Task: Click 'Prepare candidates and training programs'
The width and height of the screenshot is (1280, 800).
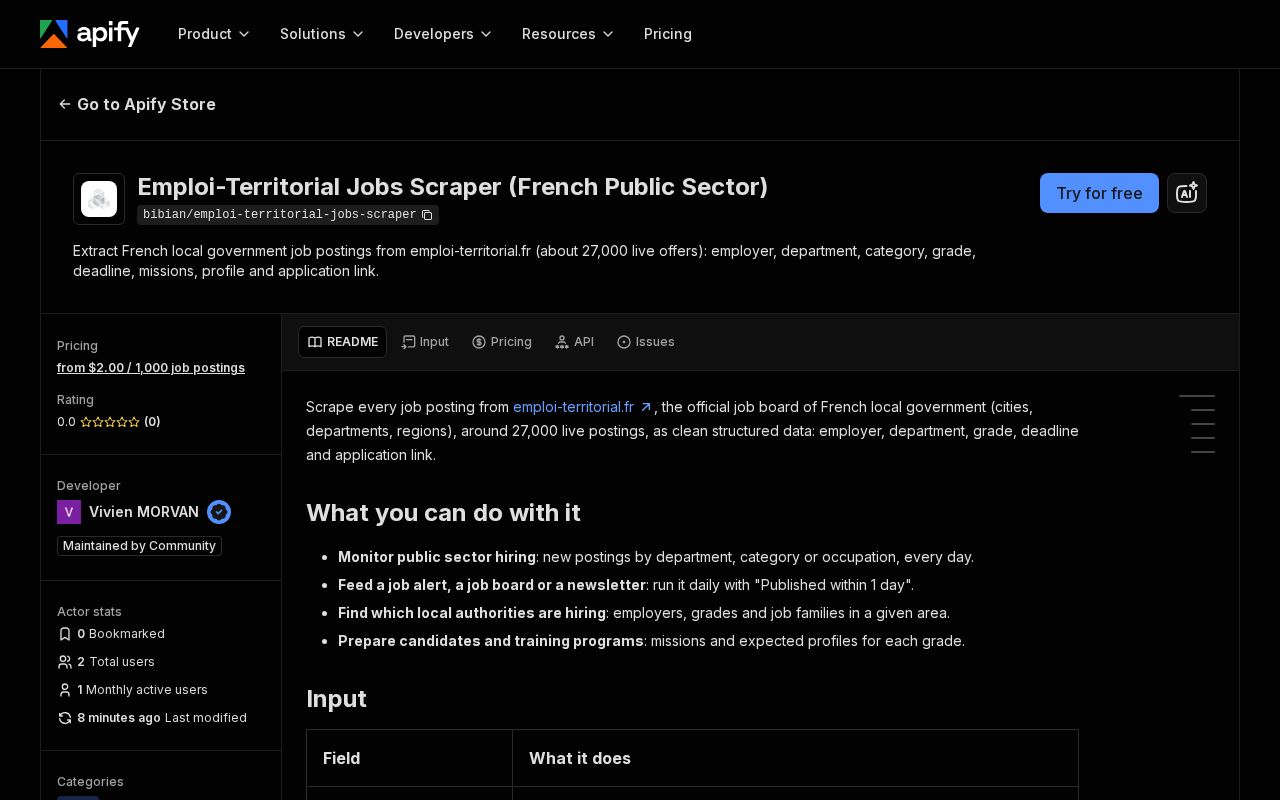Action: [x=491, y=641]
